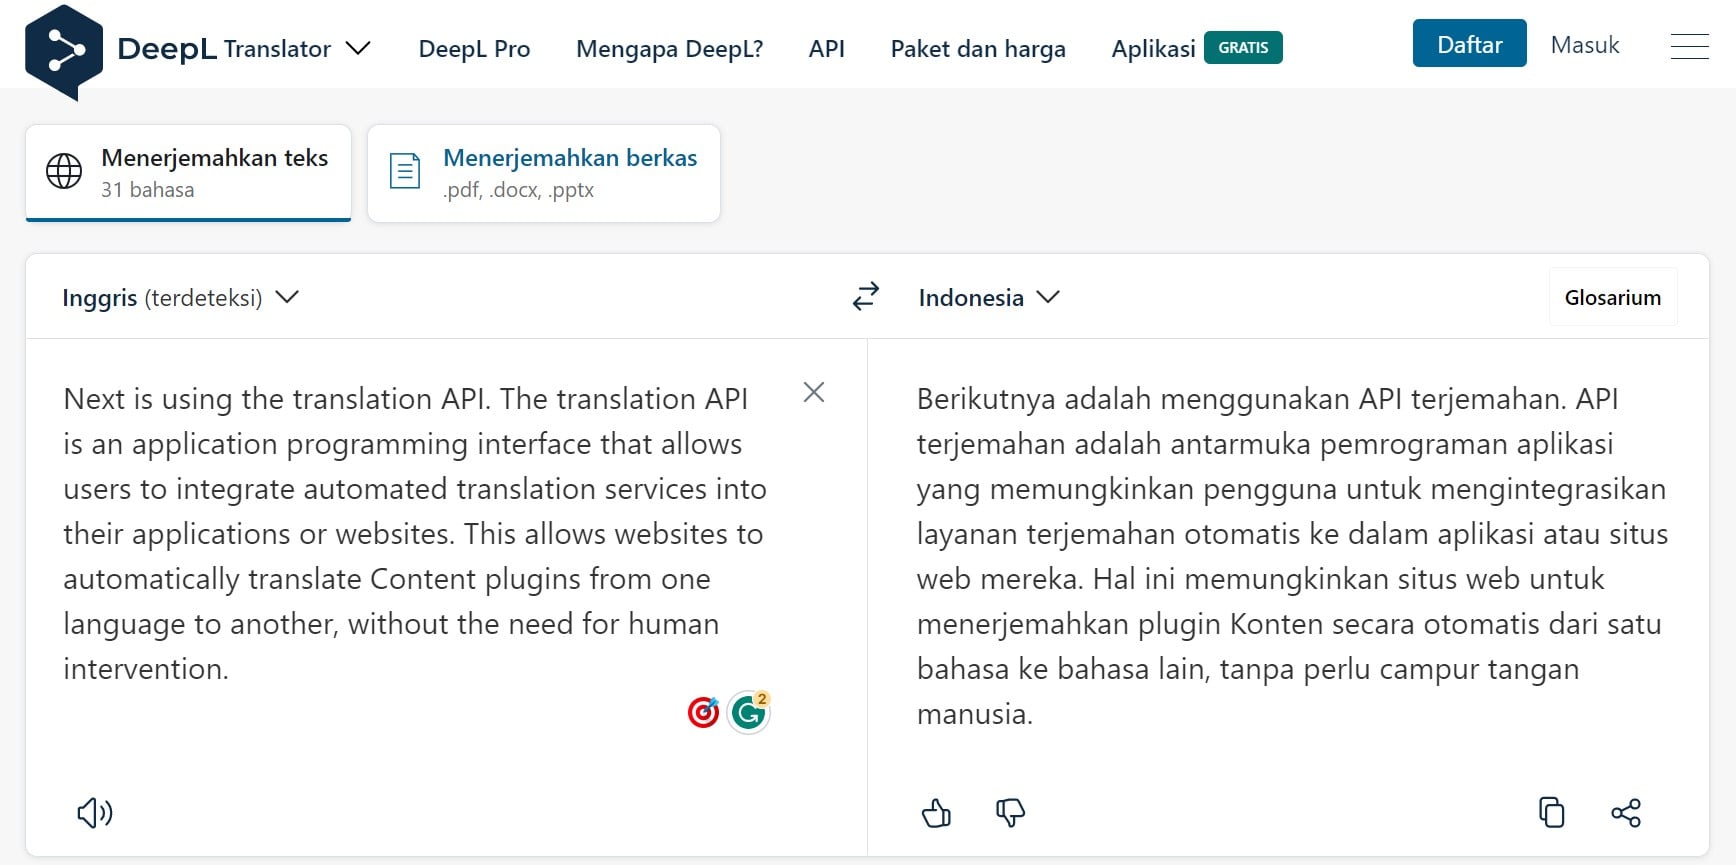Screen dimensions: 1736x865
Task: Click the translated Indonesian text area
Action: (1292, 556)
